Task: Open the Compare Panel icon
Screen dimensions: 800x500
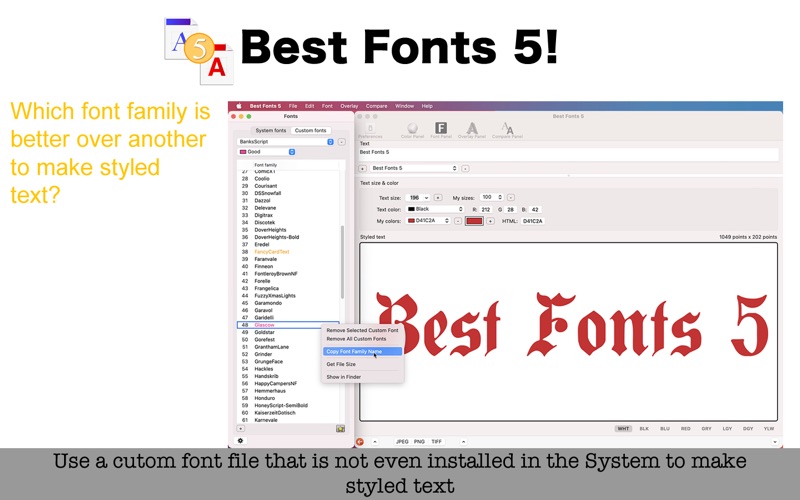Action: (507, 129)
